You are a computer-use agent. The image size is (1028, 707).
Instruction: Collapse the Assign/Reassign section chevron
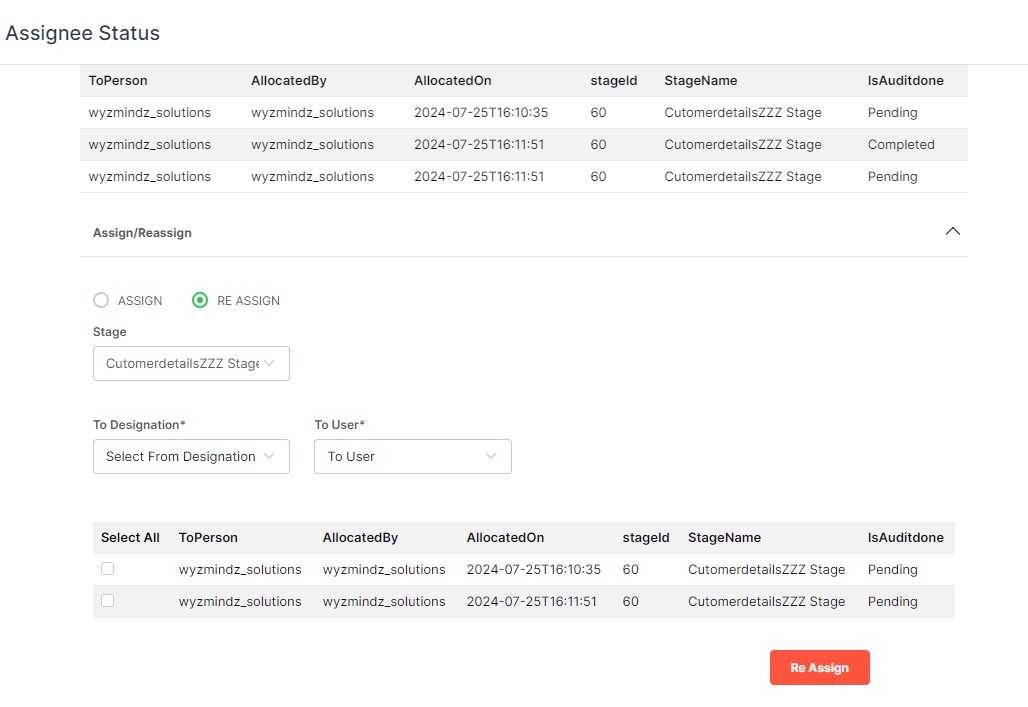(x=952, y=231)
